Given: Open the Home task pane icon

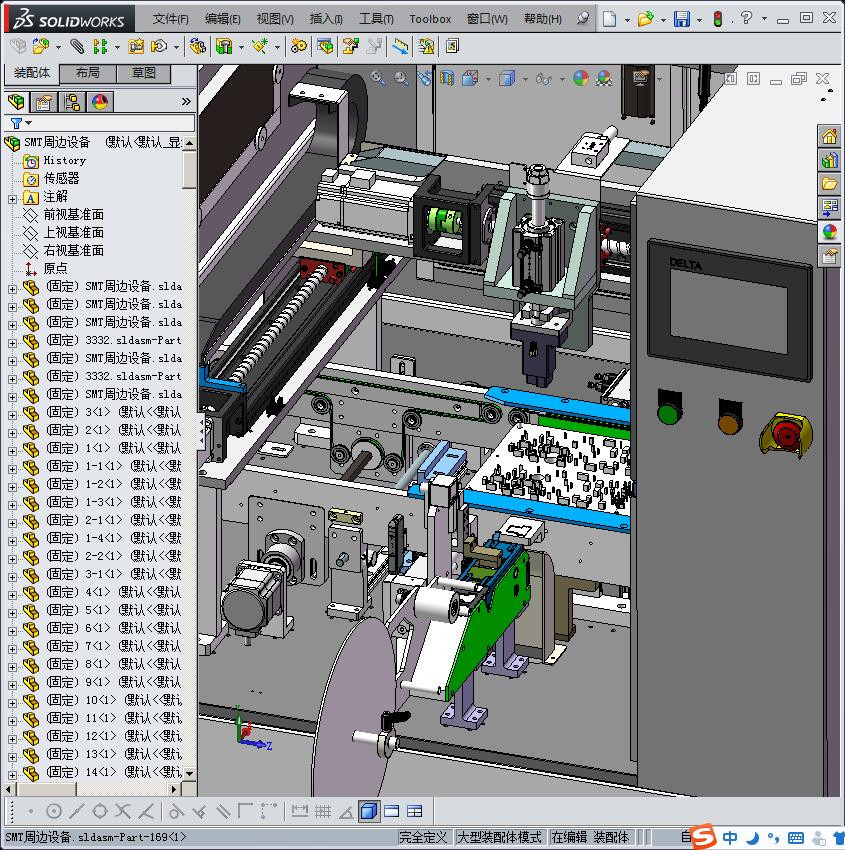Looking at the screenshot, I should 829,137.
